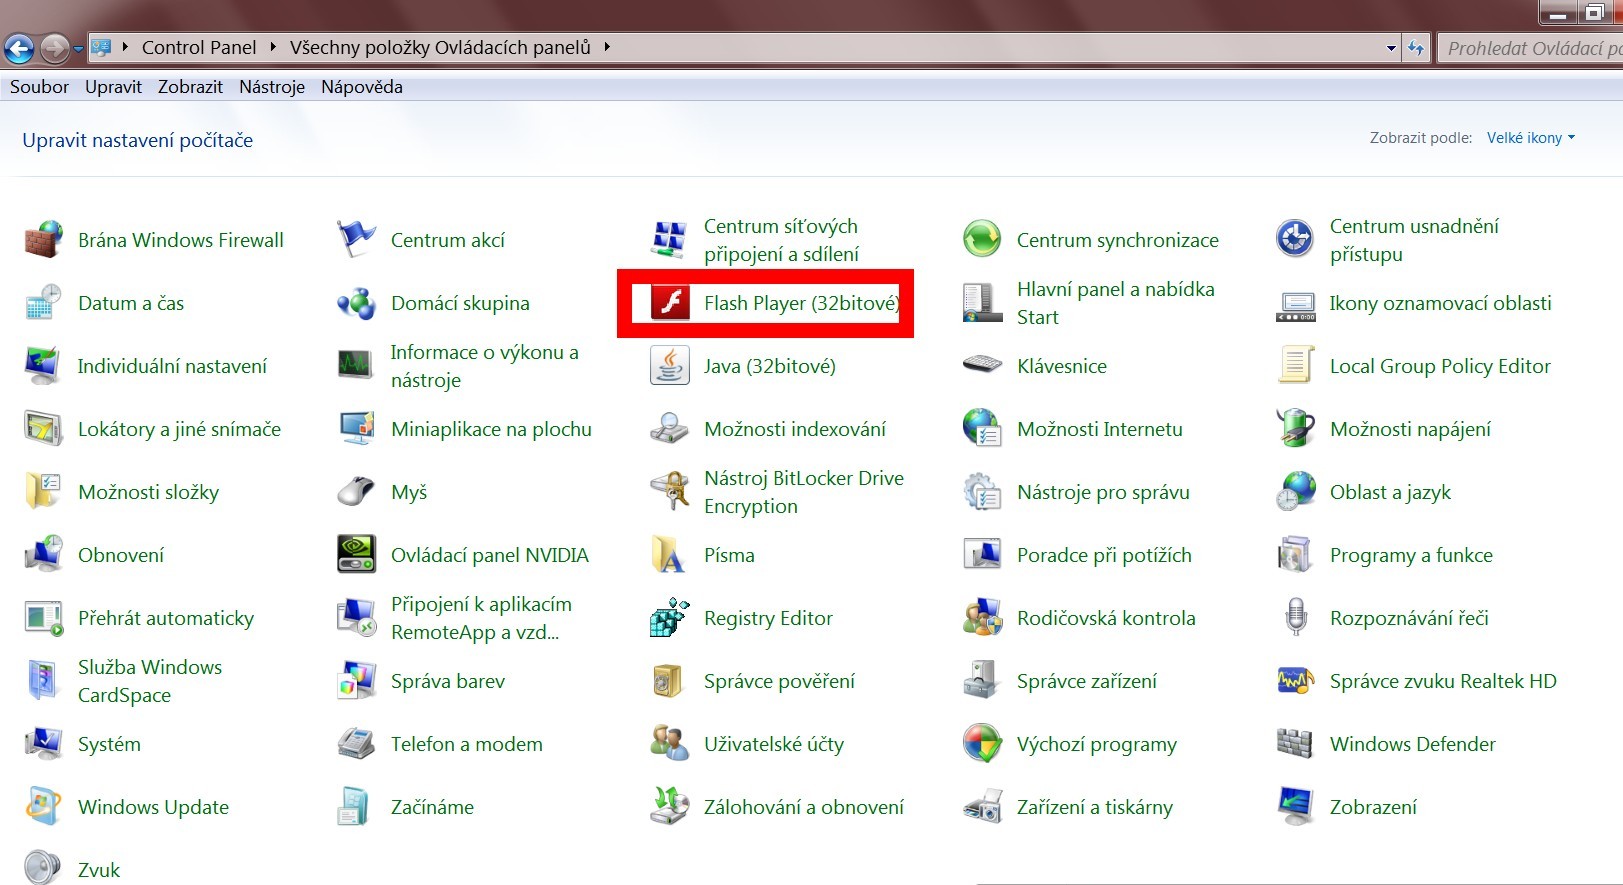Open the Ovládací panel NVIDIA icon
This screenshot has width=1623, height=885.
(x=356, y=555)
